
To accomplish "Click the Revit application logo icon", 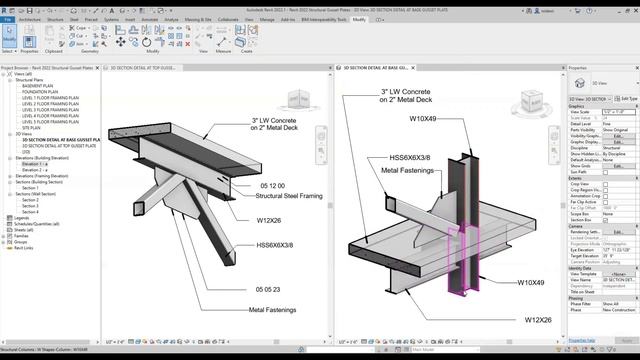I will point(4,11).
